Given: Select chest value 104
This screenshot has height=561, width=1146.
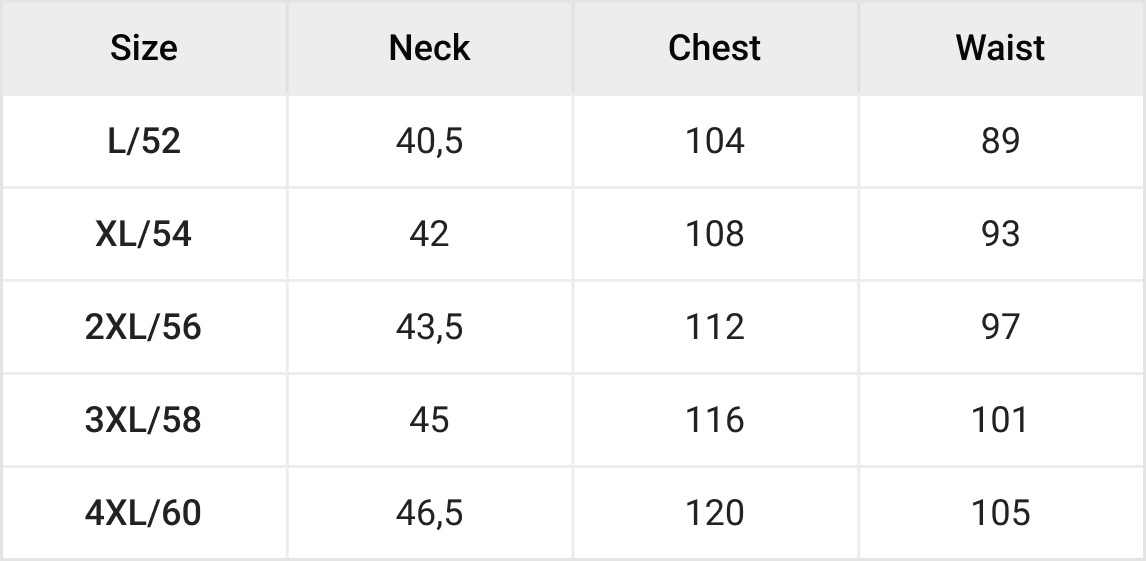Looking at the screenshot, I should [x=715, y=141].
